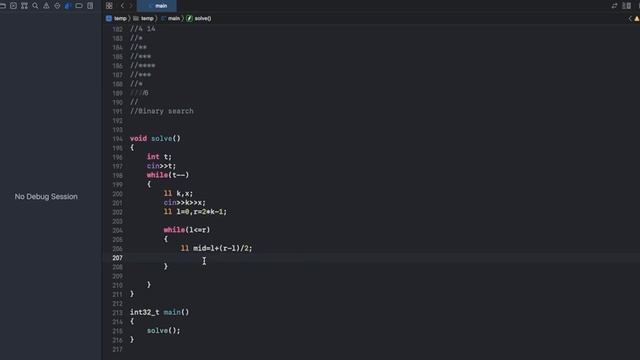Open the temp project breadcrumb
Screen dimensions: 640x360
pos(116,18)
